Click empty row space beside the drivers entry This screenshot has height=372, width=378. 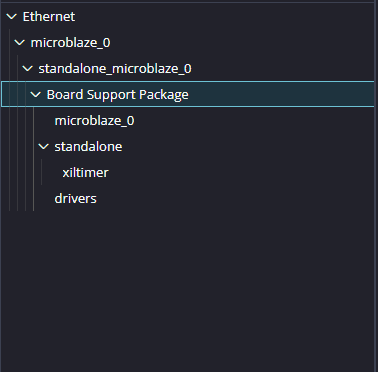233,199
